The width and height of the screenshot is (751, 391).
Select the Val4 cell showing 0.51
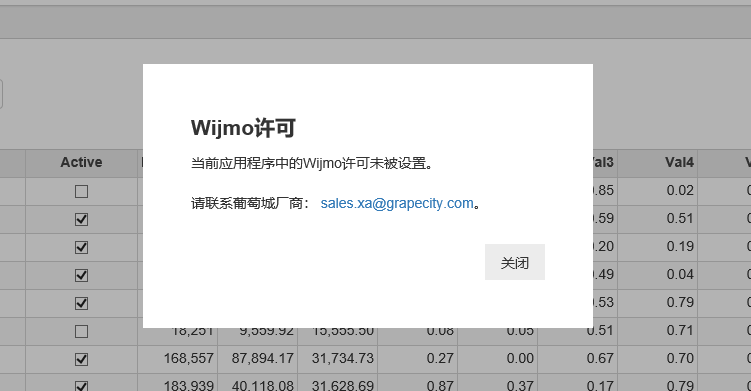coord(658,219)
